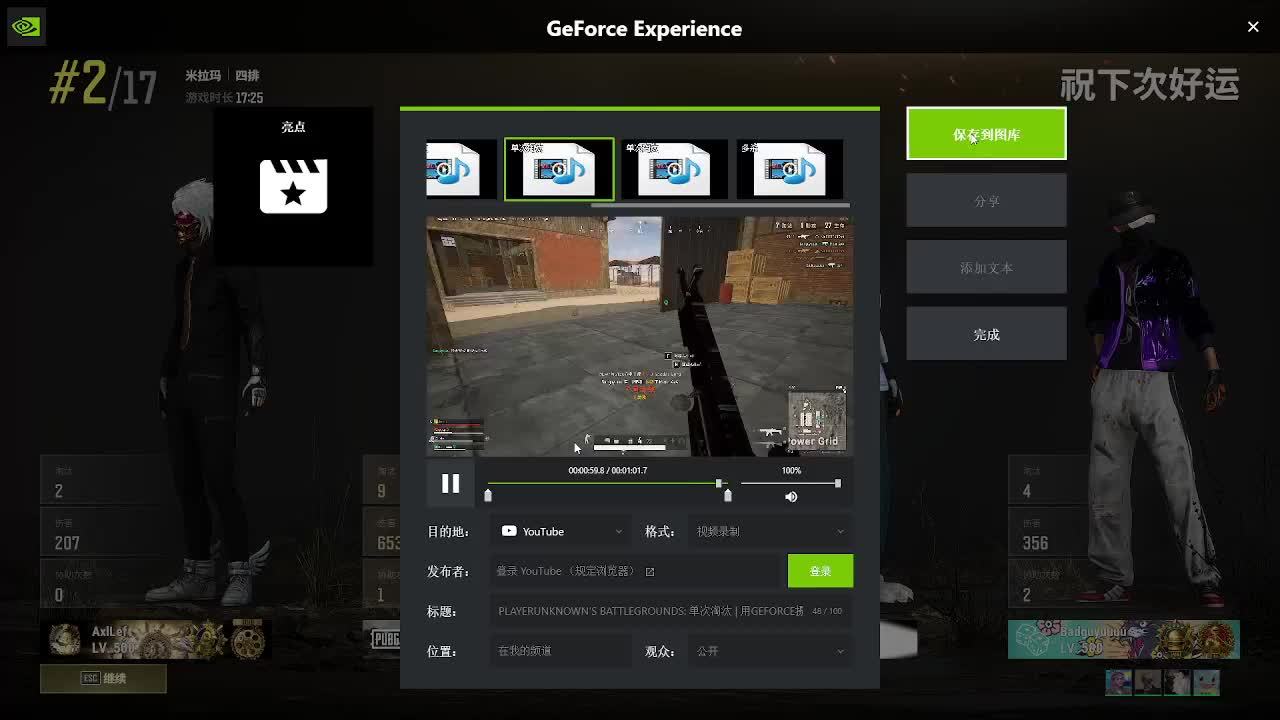This screenshot has width=1280, height=720.
Task: Expand the 格式 format dropdown
Action: (770, 532)
